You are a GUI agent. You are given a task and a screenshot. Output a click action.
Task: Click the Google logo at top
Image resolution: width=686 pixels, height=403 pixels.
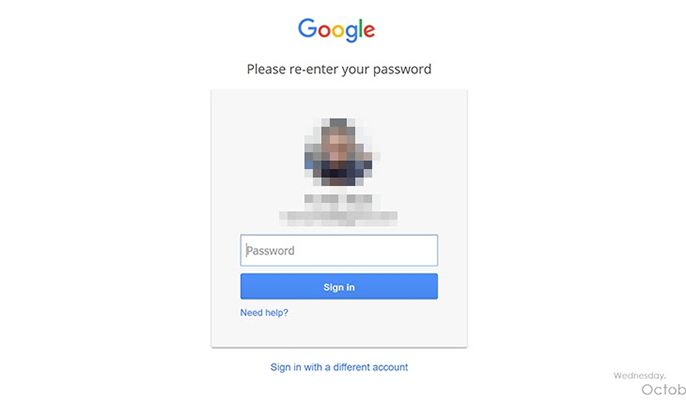pos(336,30)
